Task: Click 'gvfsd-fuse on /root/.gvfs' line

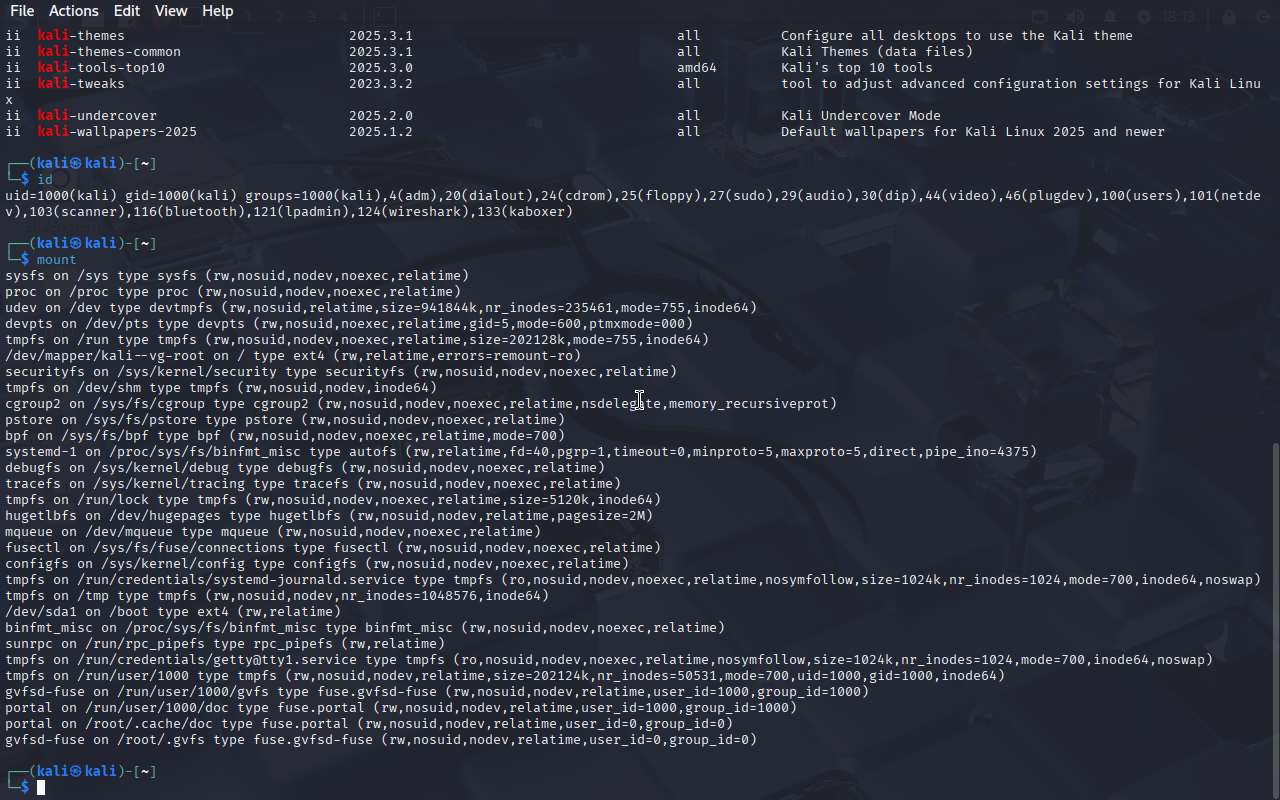Action: (381, 740)
